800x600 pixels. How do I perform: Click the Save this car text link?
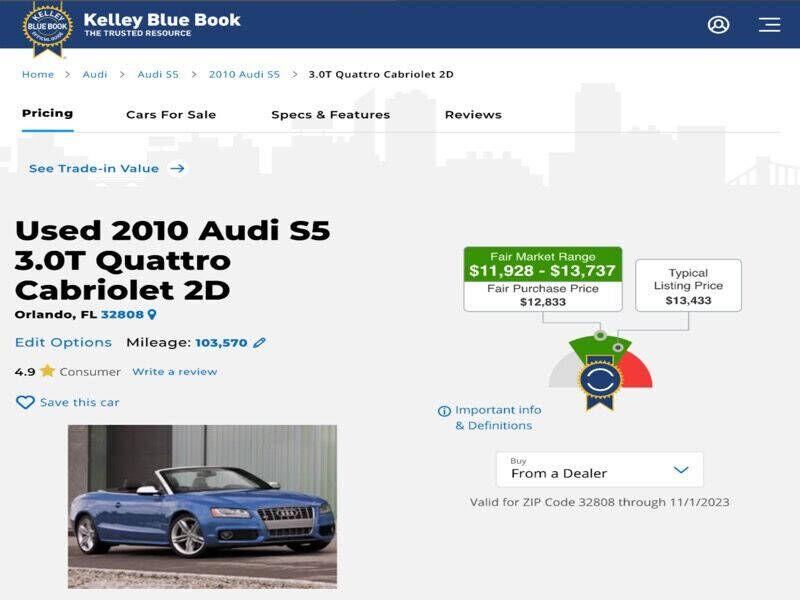point(80,403)
